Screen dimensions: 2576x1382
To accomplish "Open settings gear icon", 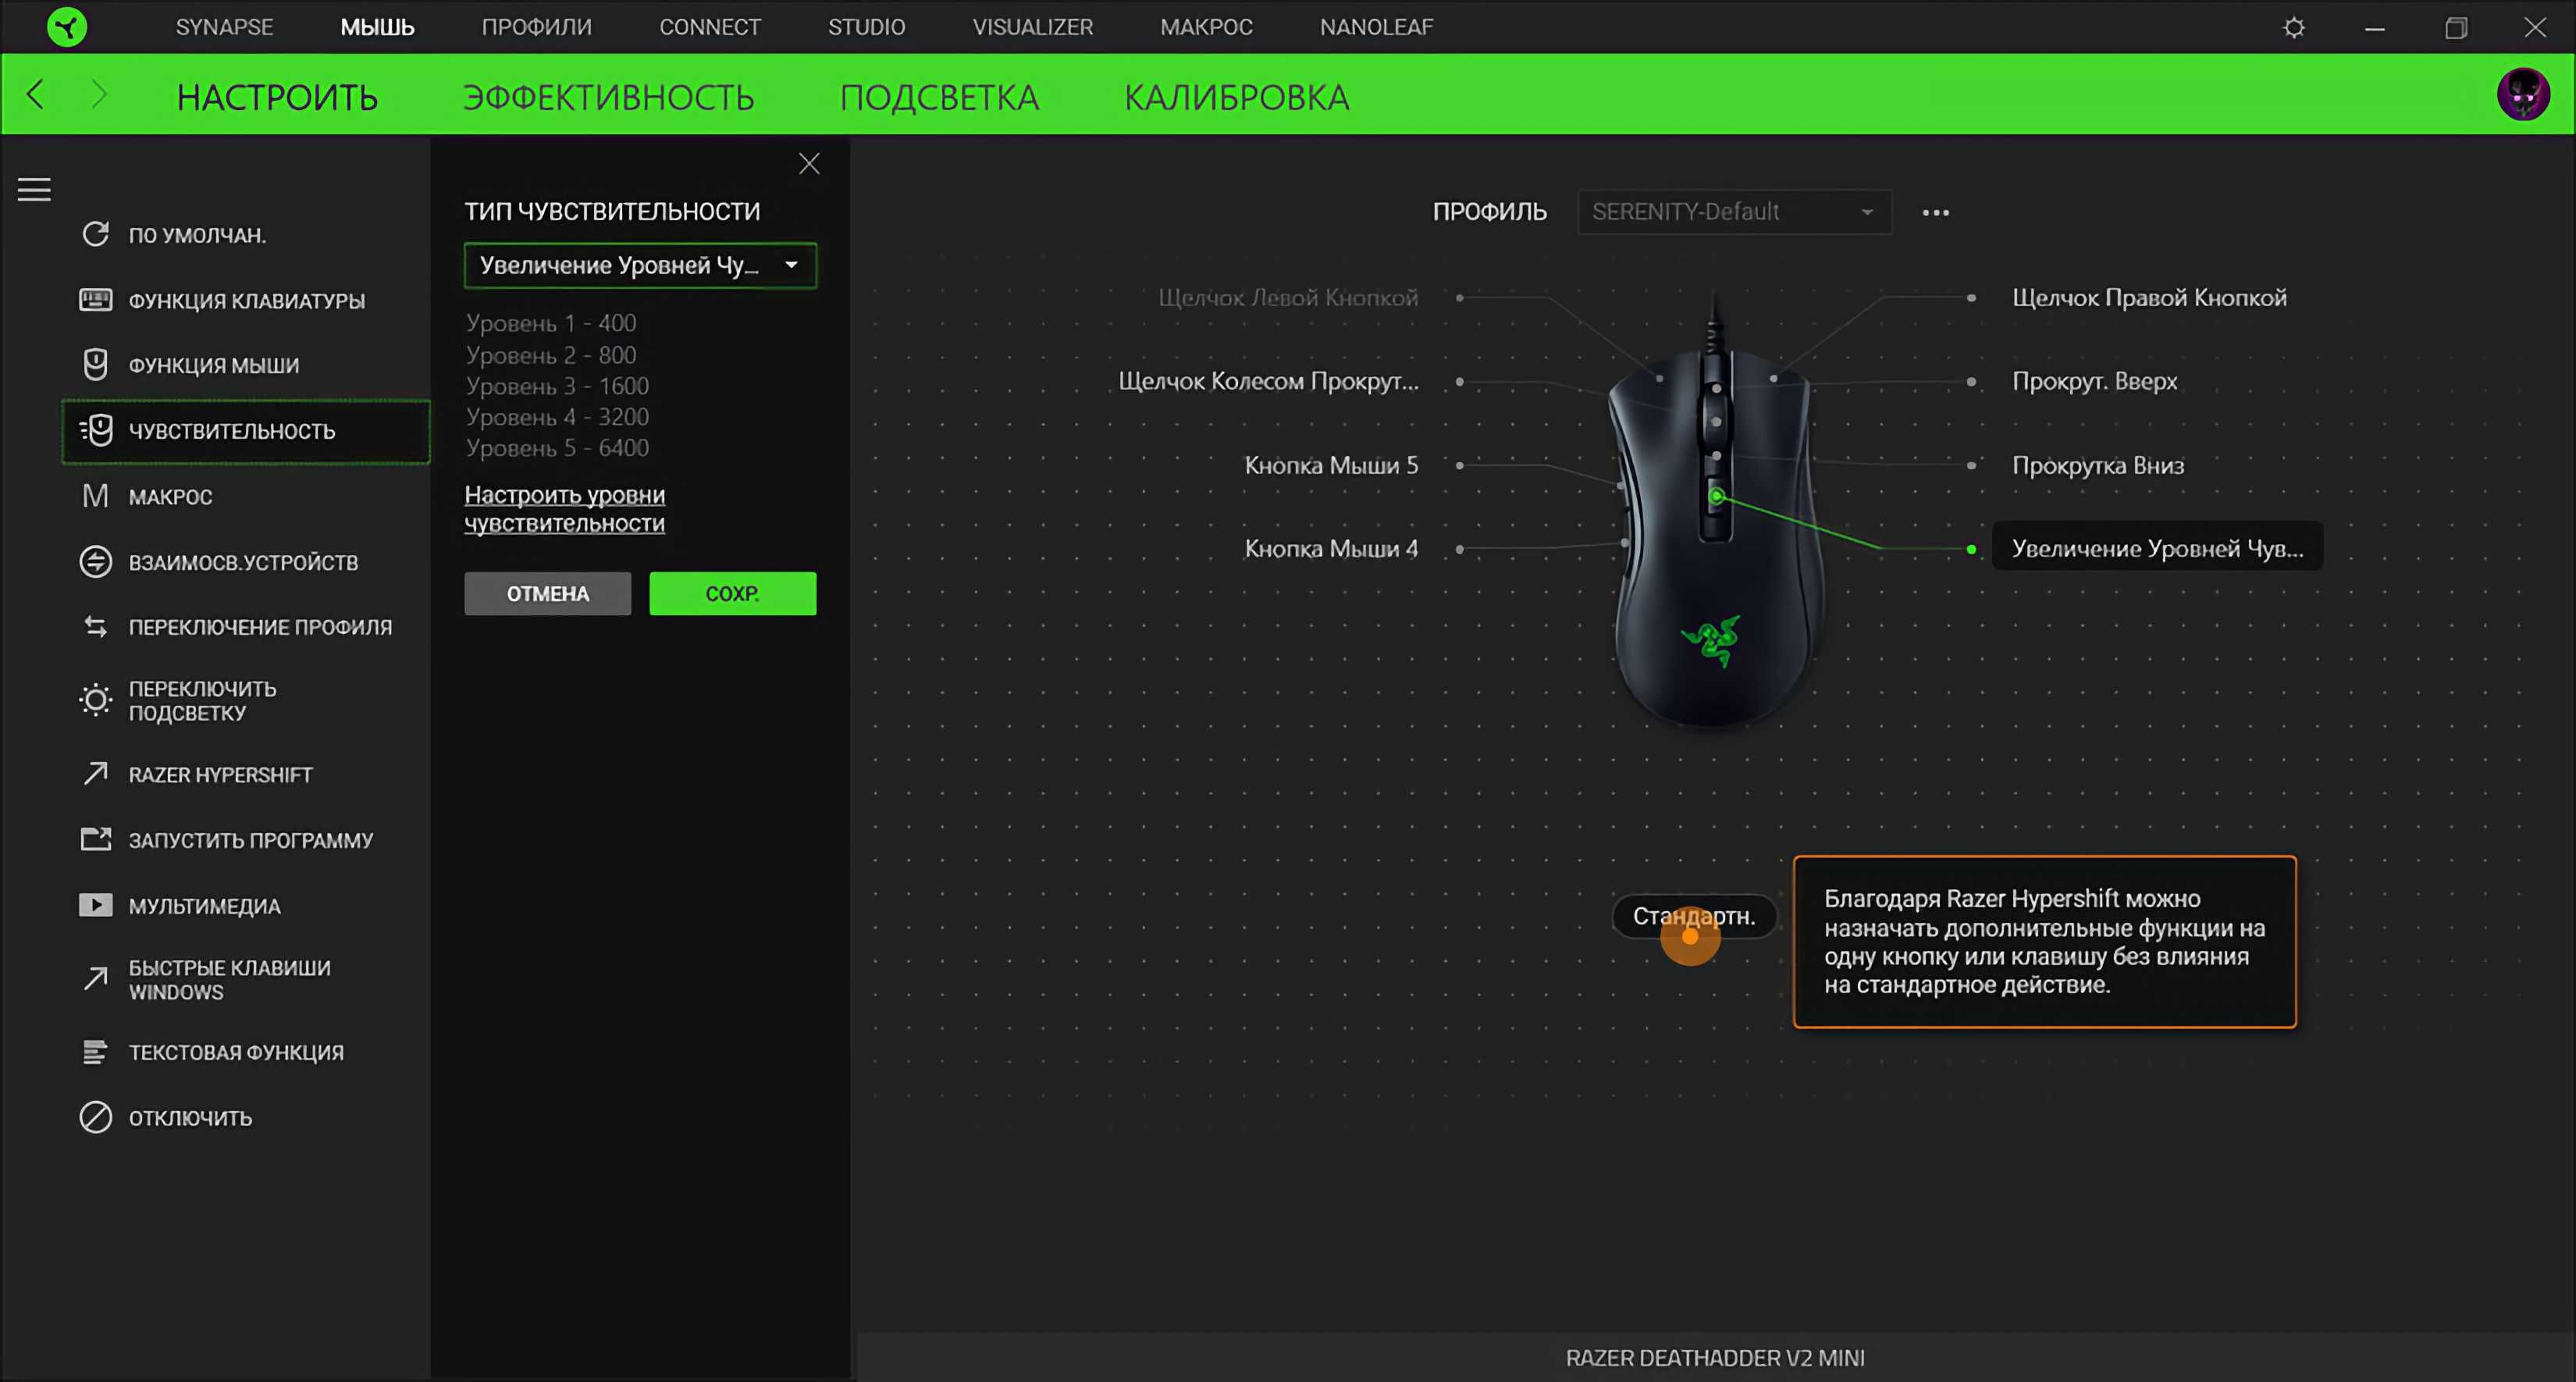I will coord(2294,27).
